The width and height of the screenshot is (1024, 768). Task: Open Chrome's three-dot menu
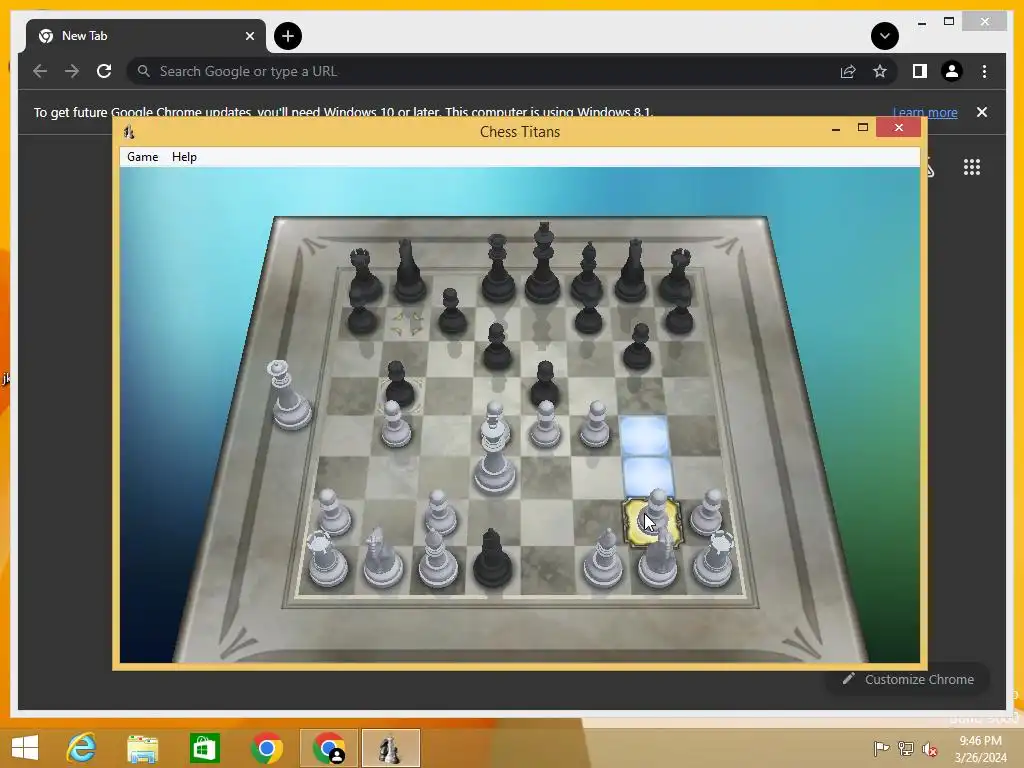(x=984, y=71)
